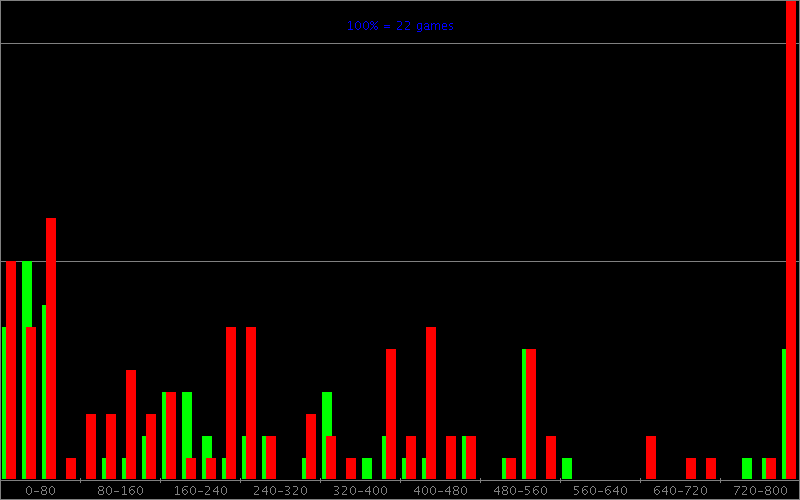800x500 pixels.
Task: Click the 560-640 axis label
Action: point(600,491)
